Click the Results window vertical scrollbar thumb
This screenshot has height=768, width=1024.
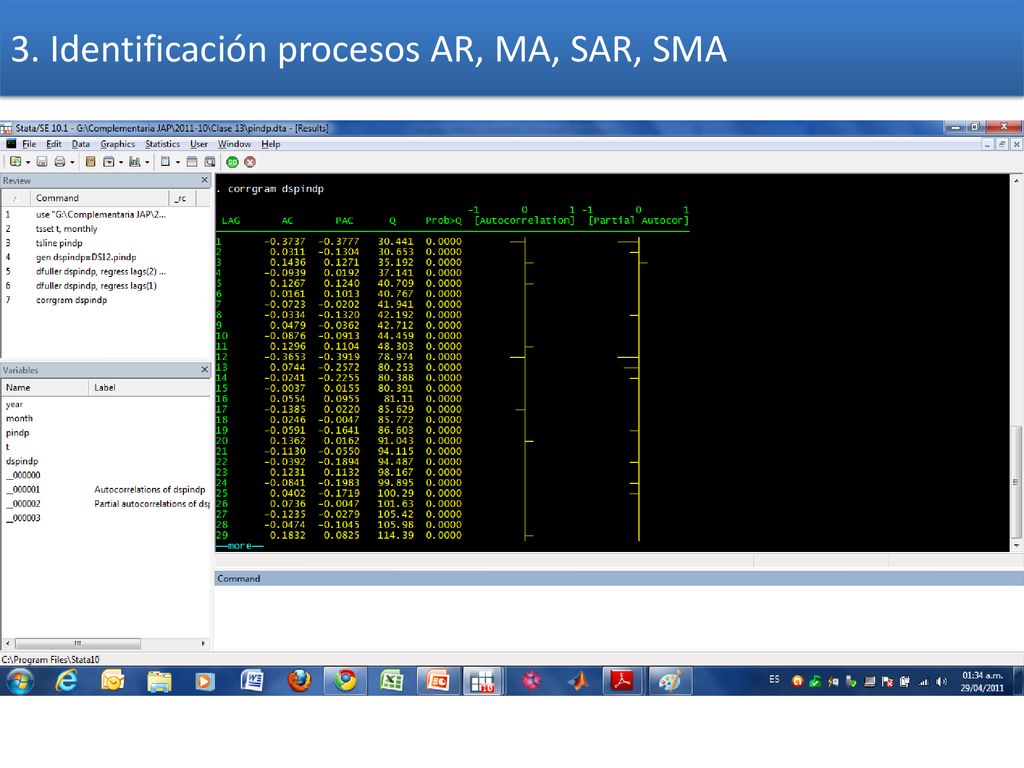pos(1016,483)
